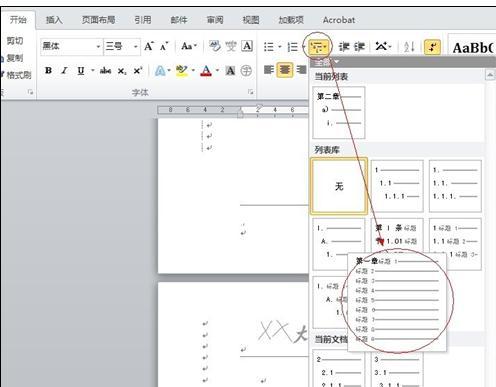Go to the 邮件 tab

pyautogui.click(x=179, y=20)
